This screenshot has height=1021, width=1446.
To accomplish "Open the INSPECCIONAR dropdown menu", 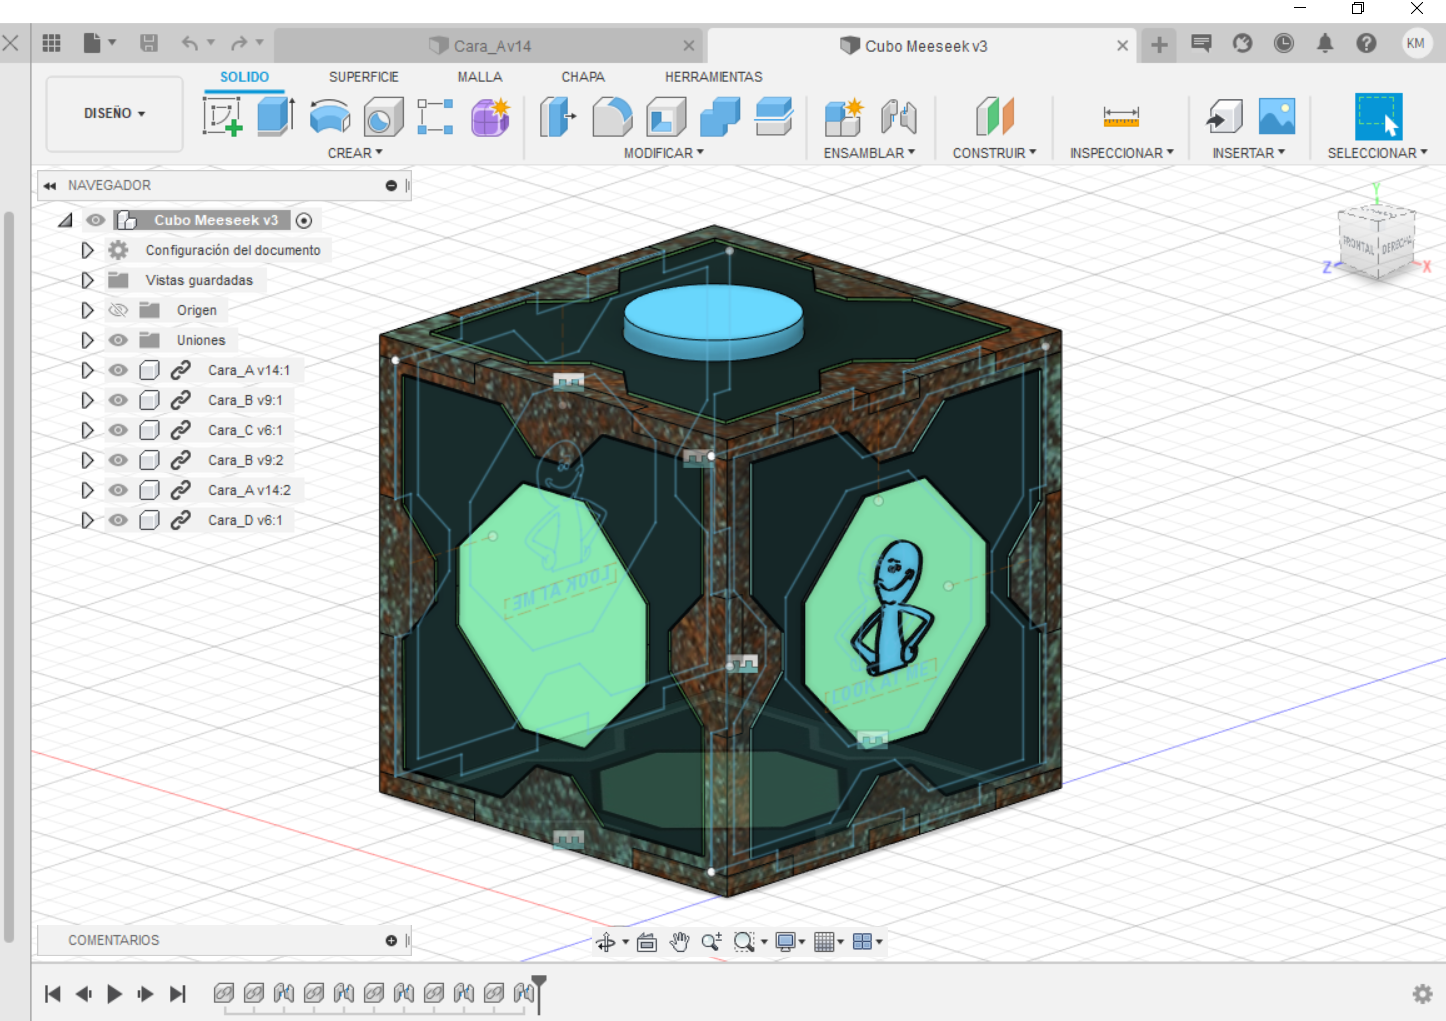I will [x=1122, y=153].
